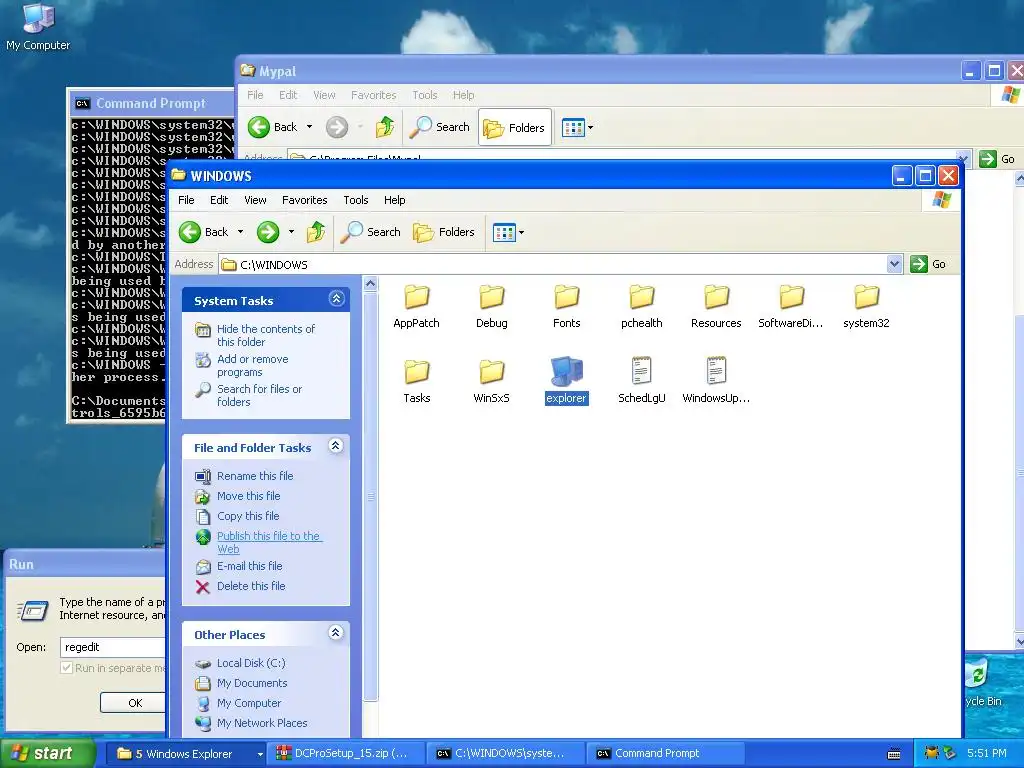The height and width of the screenshot is (768, 1024).
Task: Click E-mail this file link
Action: pos(249,566)
